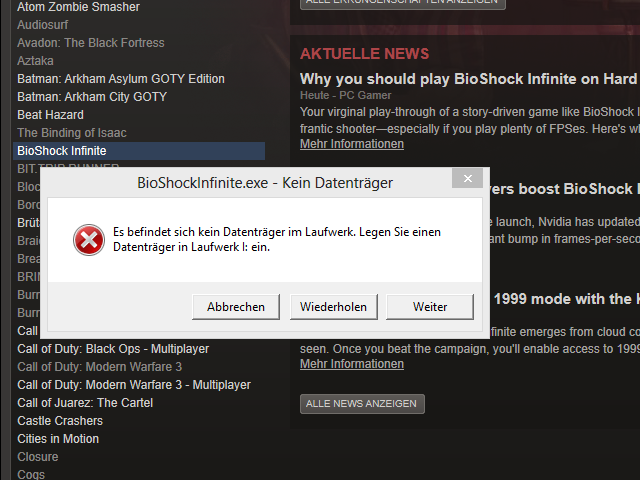The image size is (640, 480).
Task: Select Beat Hazard in library
Action: [x=50, y=115]
